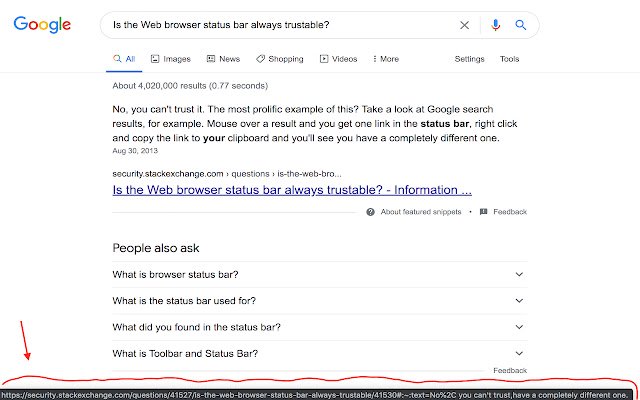Expand "What is browser status bar?"
This screenshot has height=400, width=640.
[320, 274]
